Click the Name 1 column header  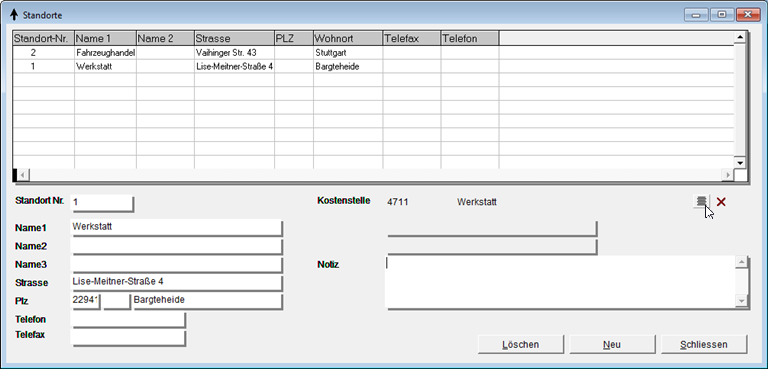tap(105, 38)
